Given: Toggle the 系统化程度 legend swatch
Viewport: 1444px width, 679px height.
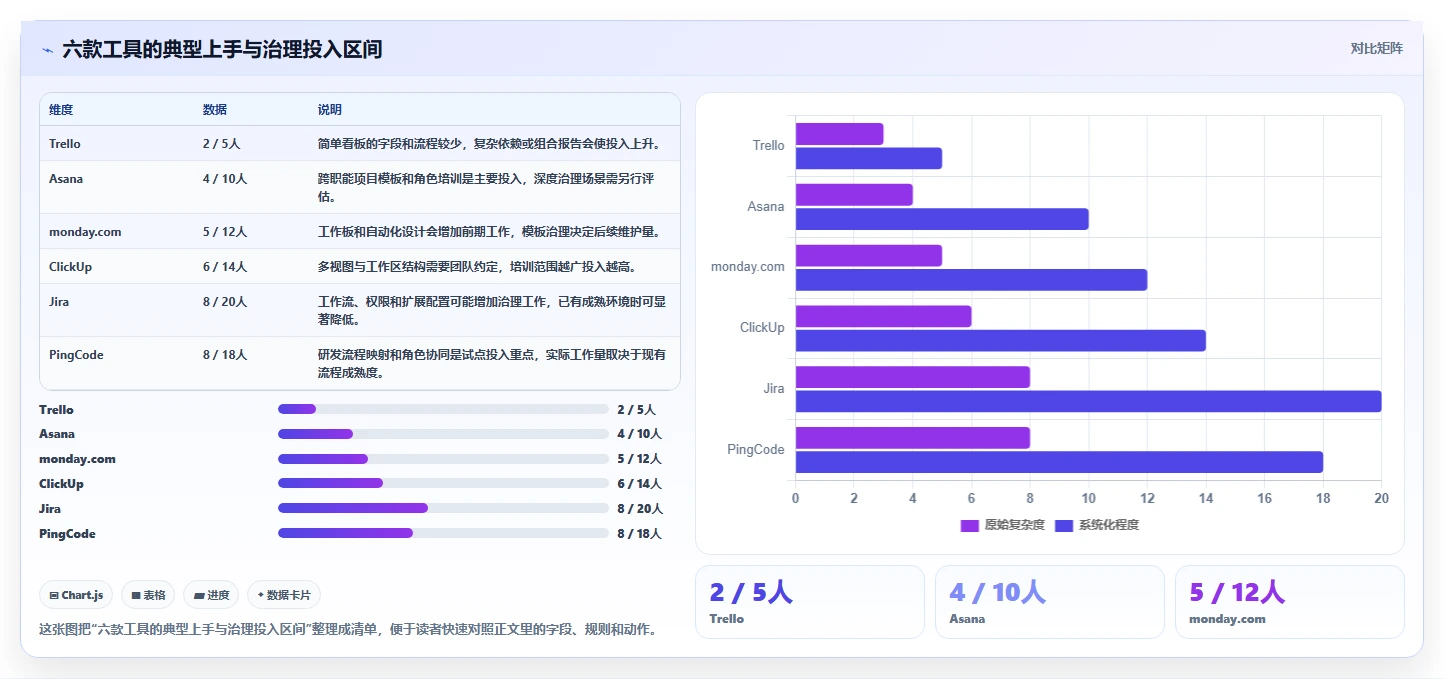Looking at the screenshot, I should (x=1063, y=525).
